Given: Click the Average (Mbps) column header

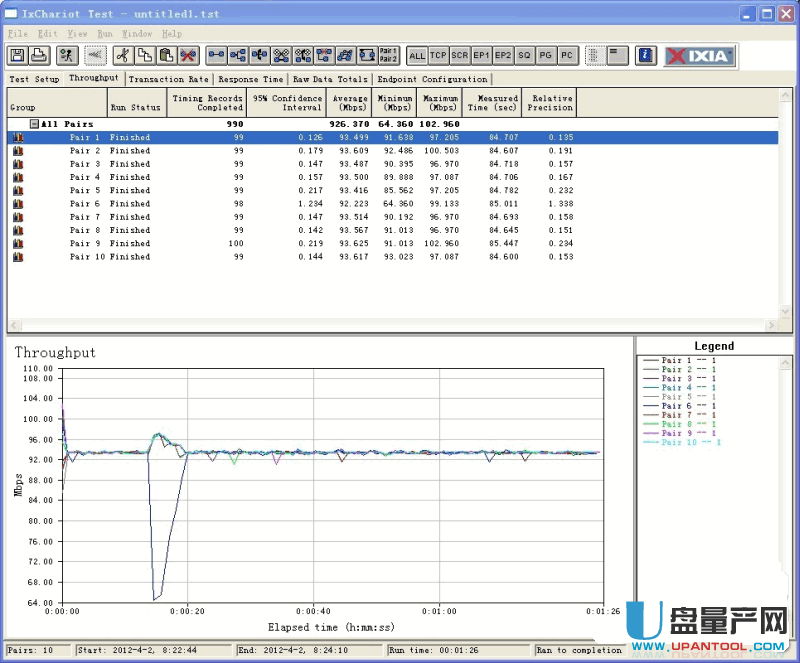Looking at the screenshot, I should [350, 103].
